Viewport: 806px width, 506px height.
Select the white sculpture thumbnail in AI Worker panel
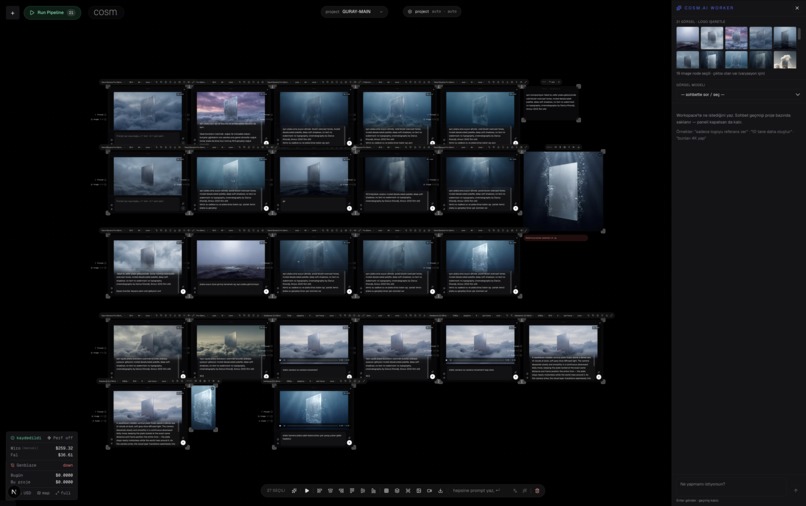click(x=784, y=60)
